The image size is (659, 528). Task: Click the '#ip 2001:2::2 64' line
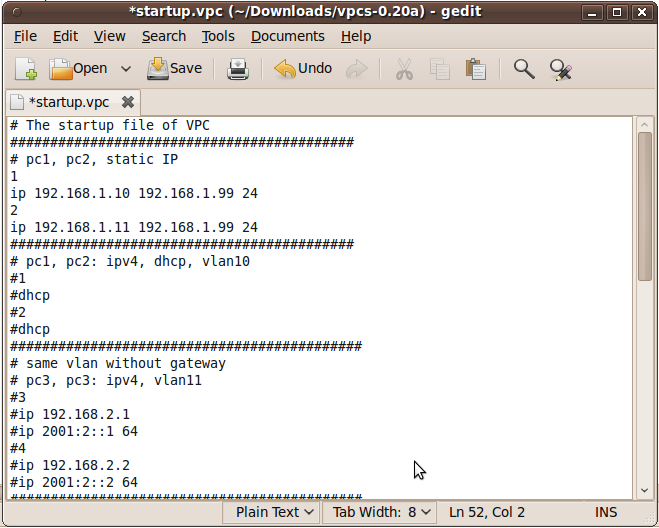pyautogui.click(x=74, y=482)
